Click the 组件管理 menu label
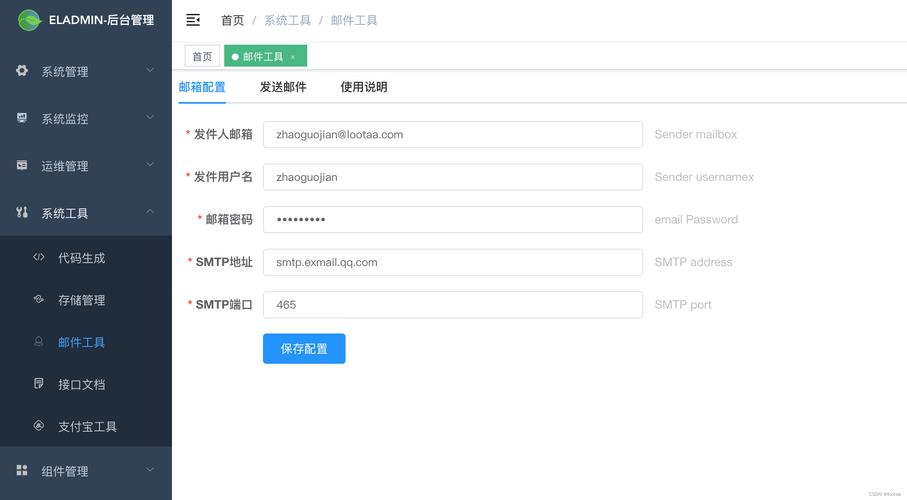 point(65,471)
